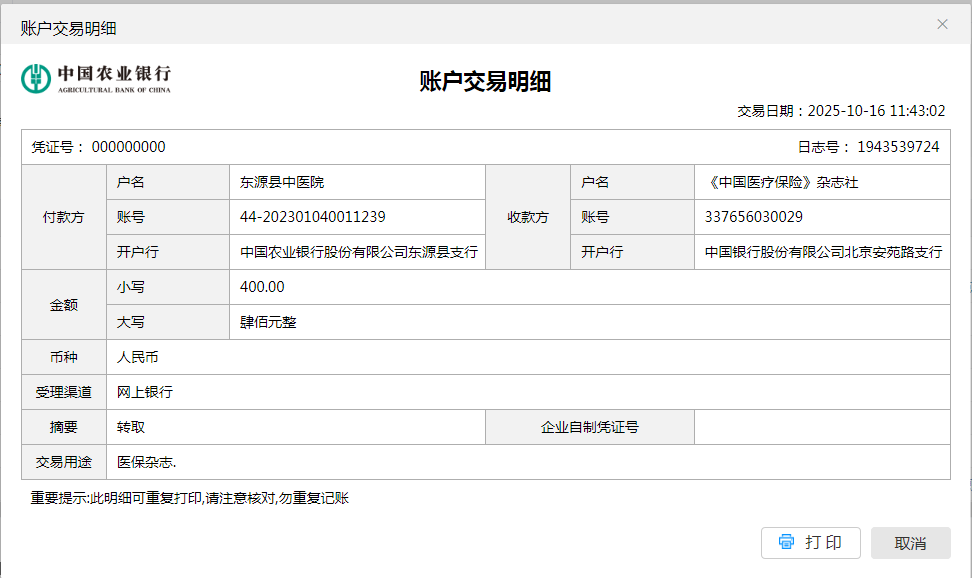Click the payee account number 337656030029
Viewport: 972px width, 578px height.
pyautogui.click(x=753, y=217)
